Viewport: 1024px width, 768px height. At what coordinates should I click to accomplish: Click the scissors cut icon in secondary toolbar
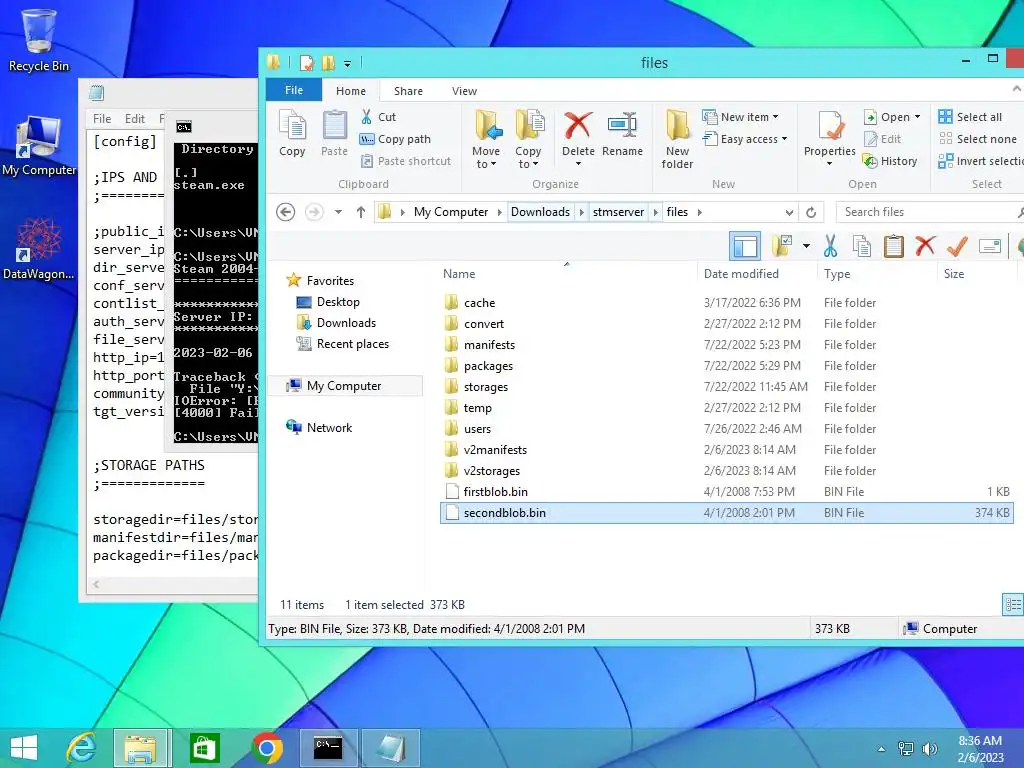(x=830, y=246)
